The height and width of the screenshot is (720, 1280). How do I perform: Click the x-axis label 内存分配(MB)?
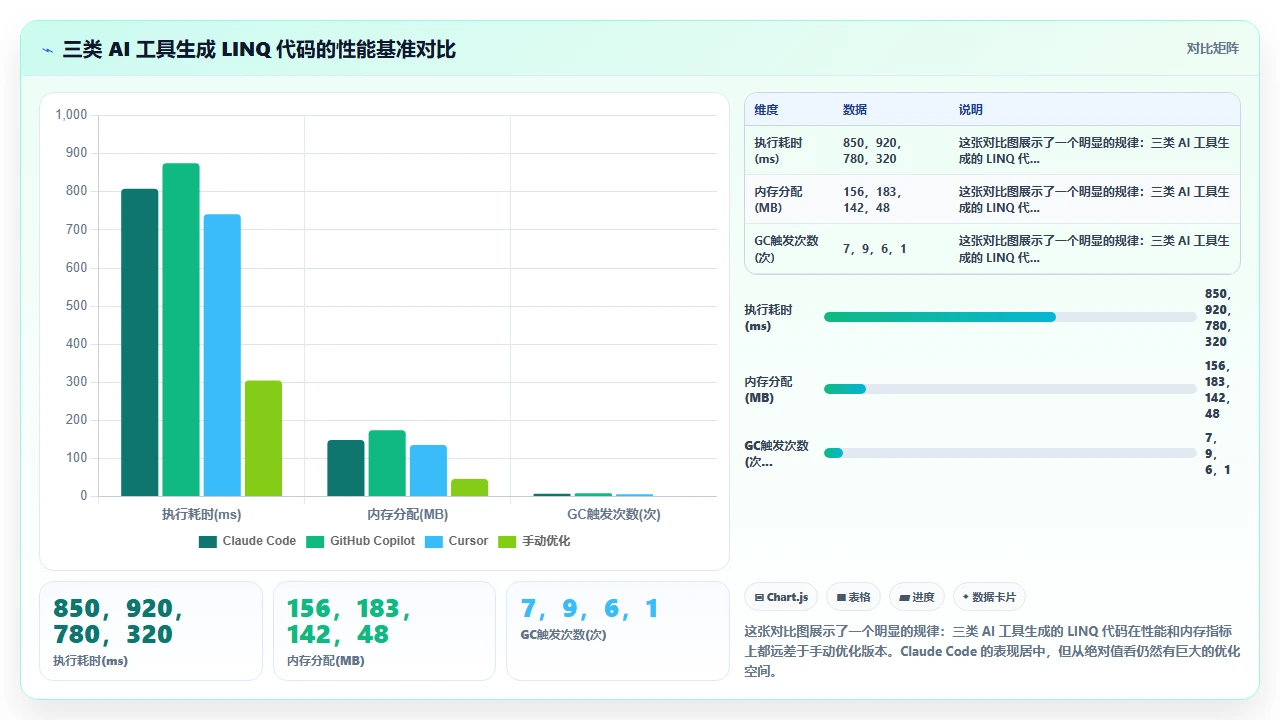pyautogui.click(x=407, y=514)
